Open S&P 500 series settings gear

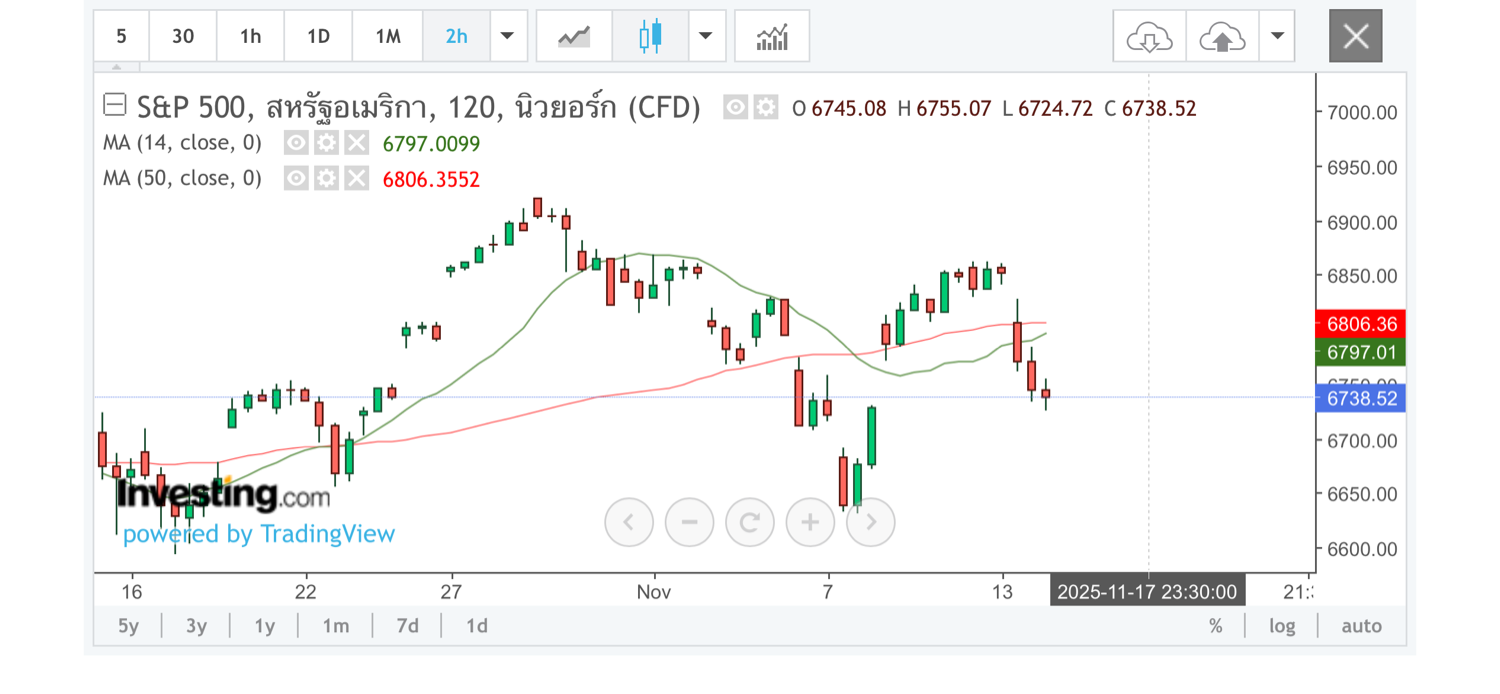pyautogui.click(x=766, y=108)
